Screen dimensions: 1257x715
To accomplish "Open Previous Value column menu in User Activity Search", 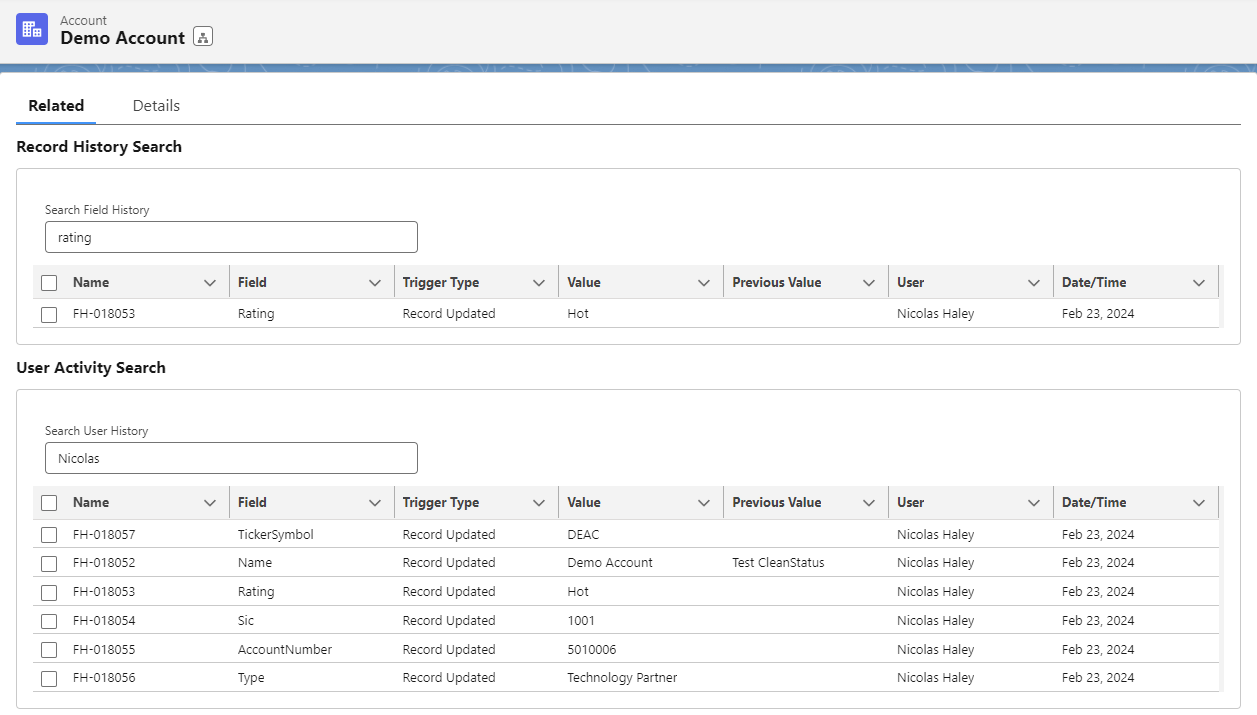I will point(869,503).
